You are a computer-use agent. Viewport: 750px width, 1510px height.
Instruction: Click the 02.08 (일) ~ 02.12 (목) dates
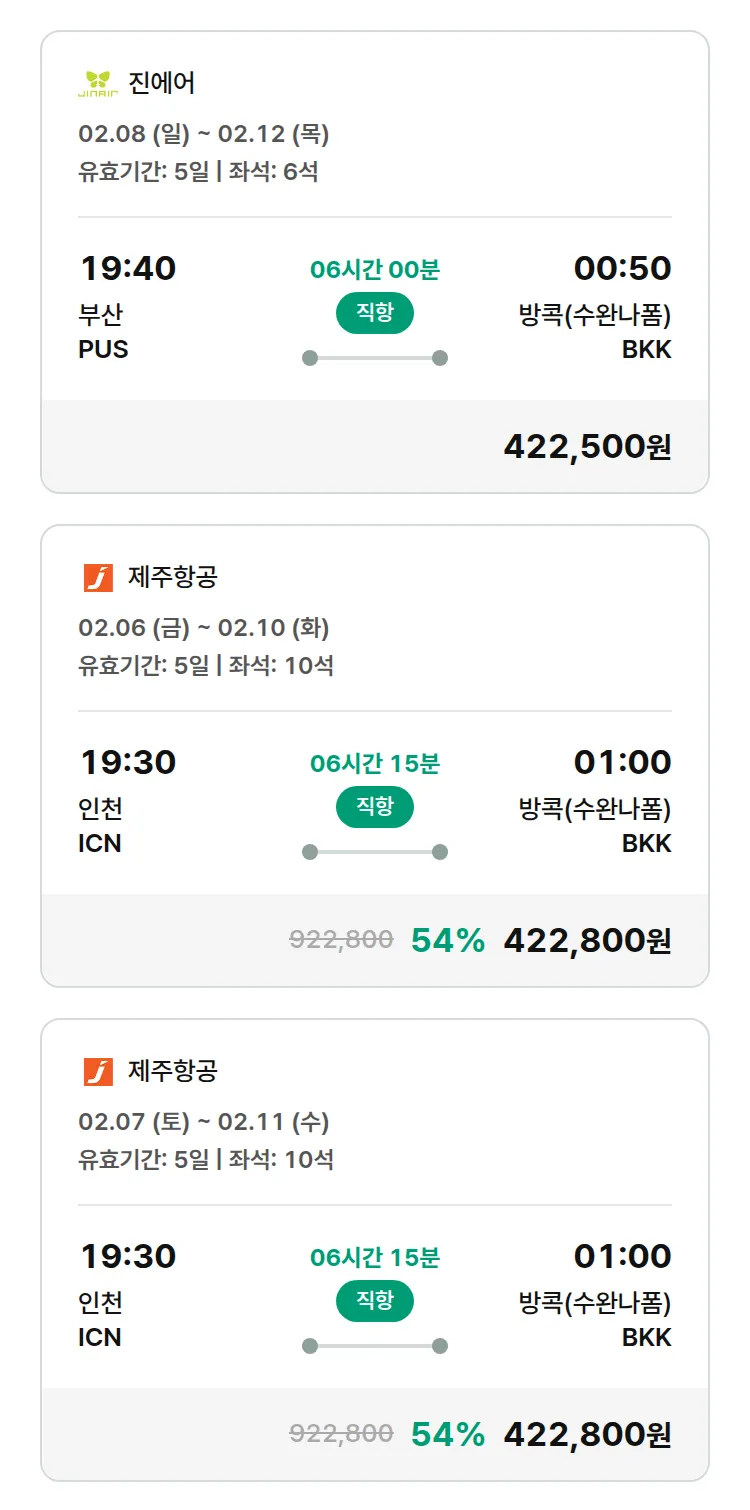204,134
